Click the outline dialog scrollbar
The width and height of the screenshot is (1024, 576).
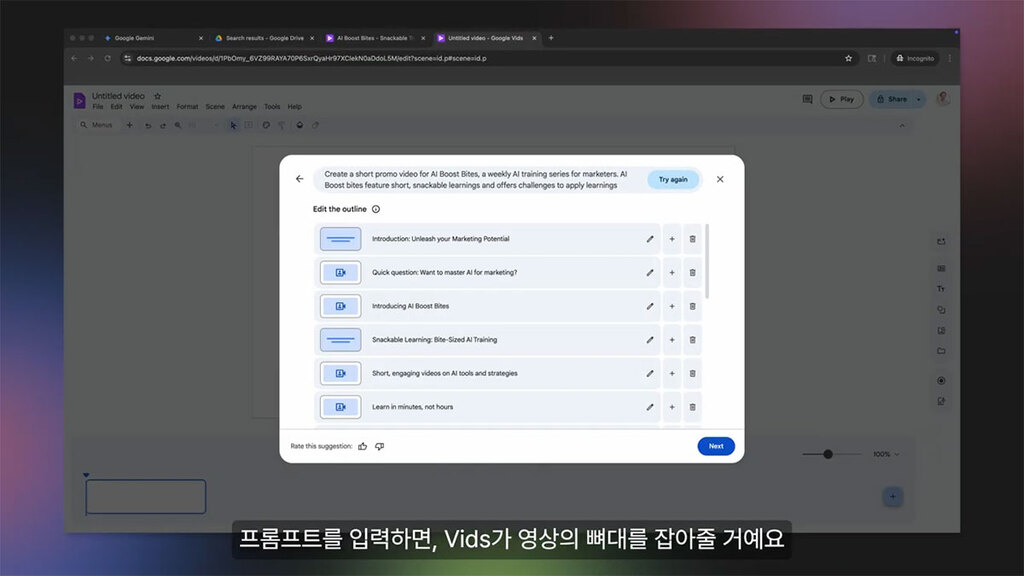(x=707, y=261)
